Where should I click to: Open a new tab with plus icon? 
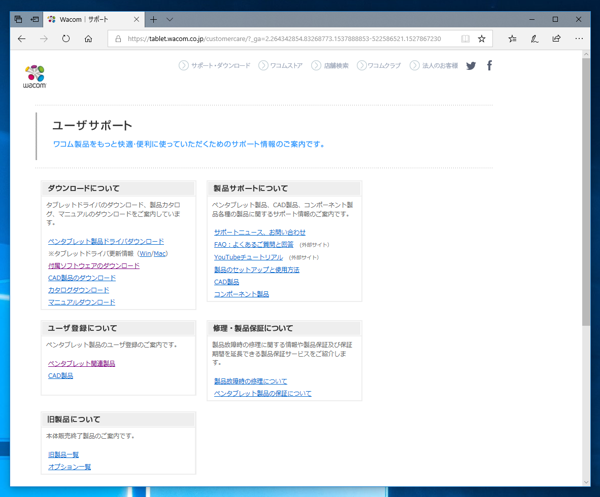click(153, 19)
